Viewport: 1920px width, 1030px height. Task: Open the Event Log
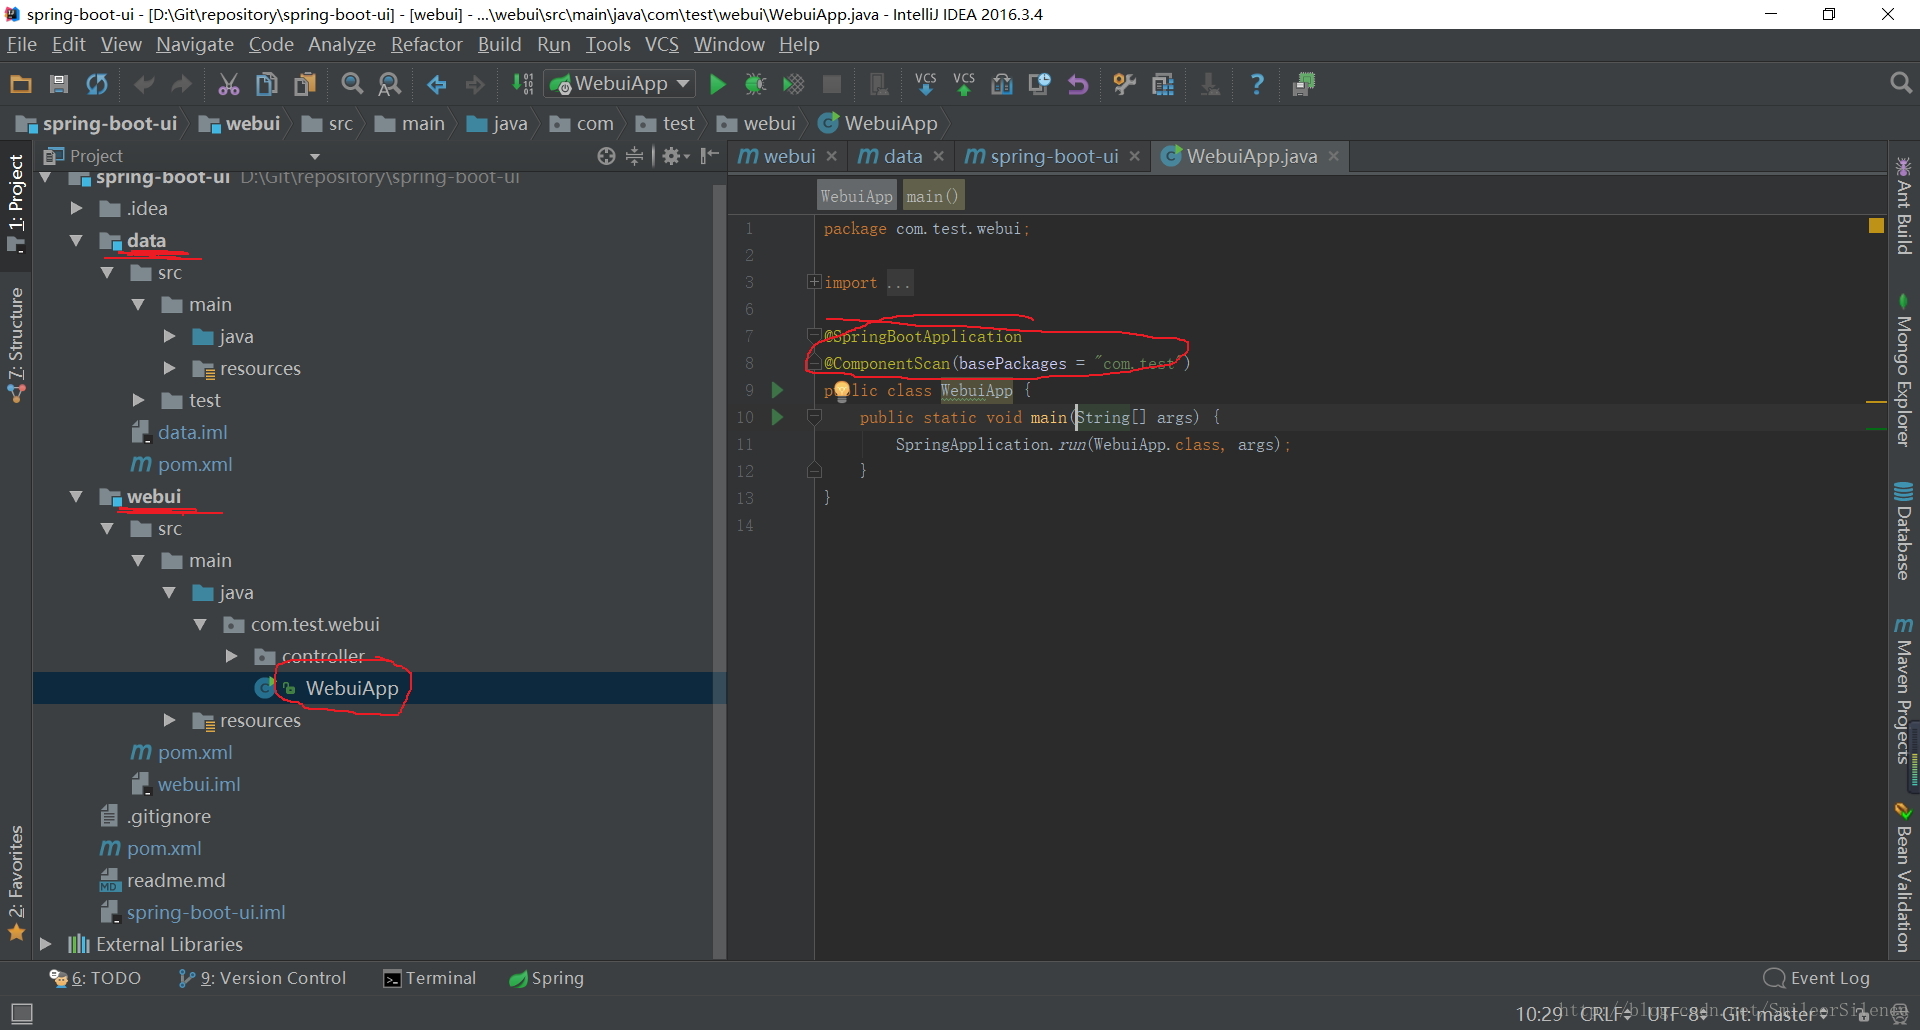[1817, 978]
